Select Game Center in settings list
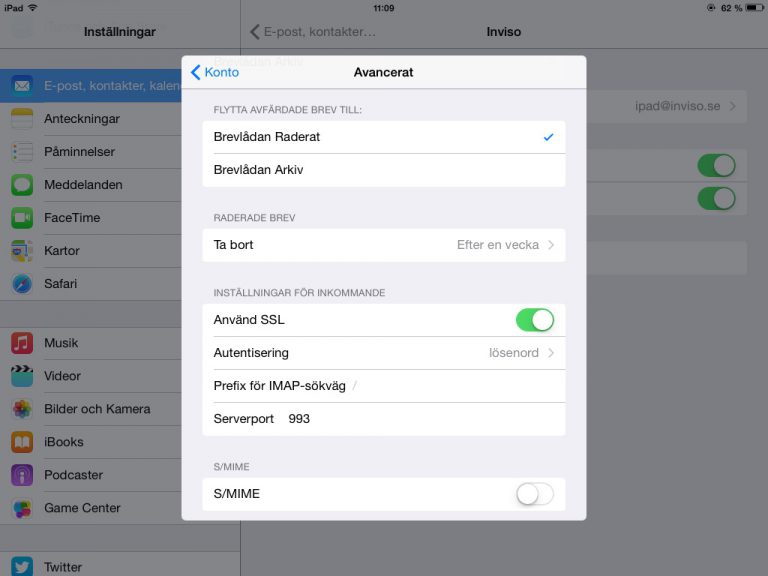Viewport: 768px width, 576px height. (x=82, y=508)
